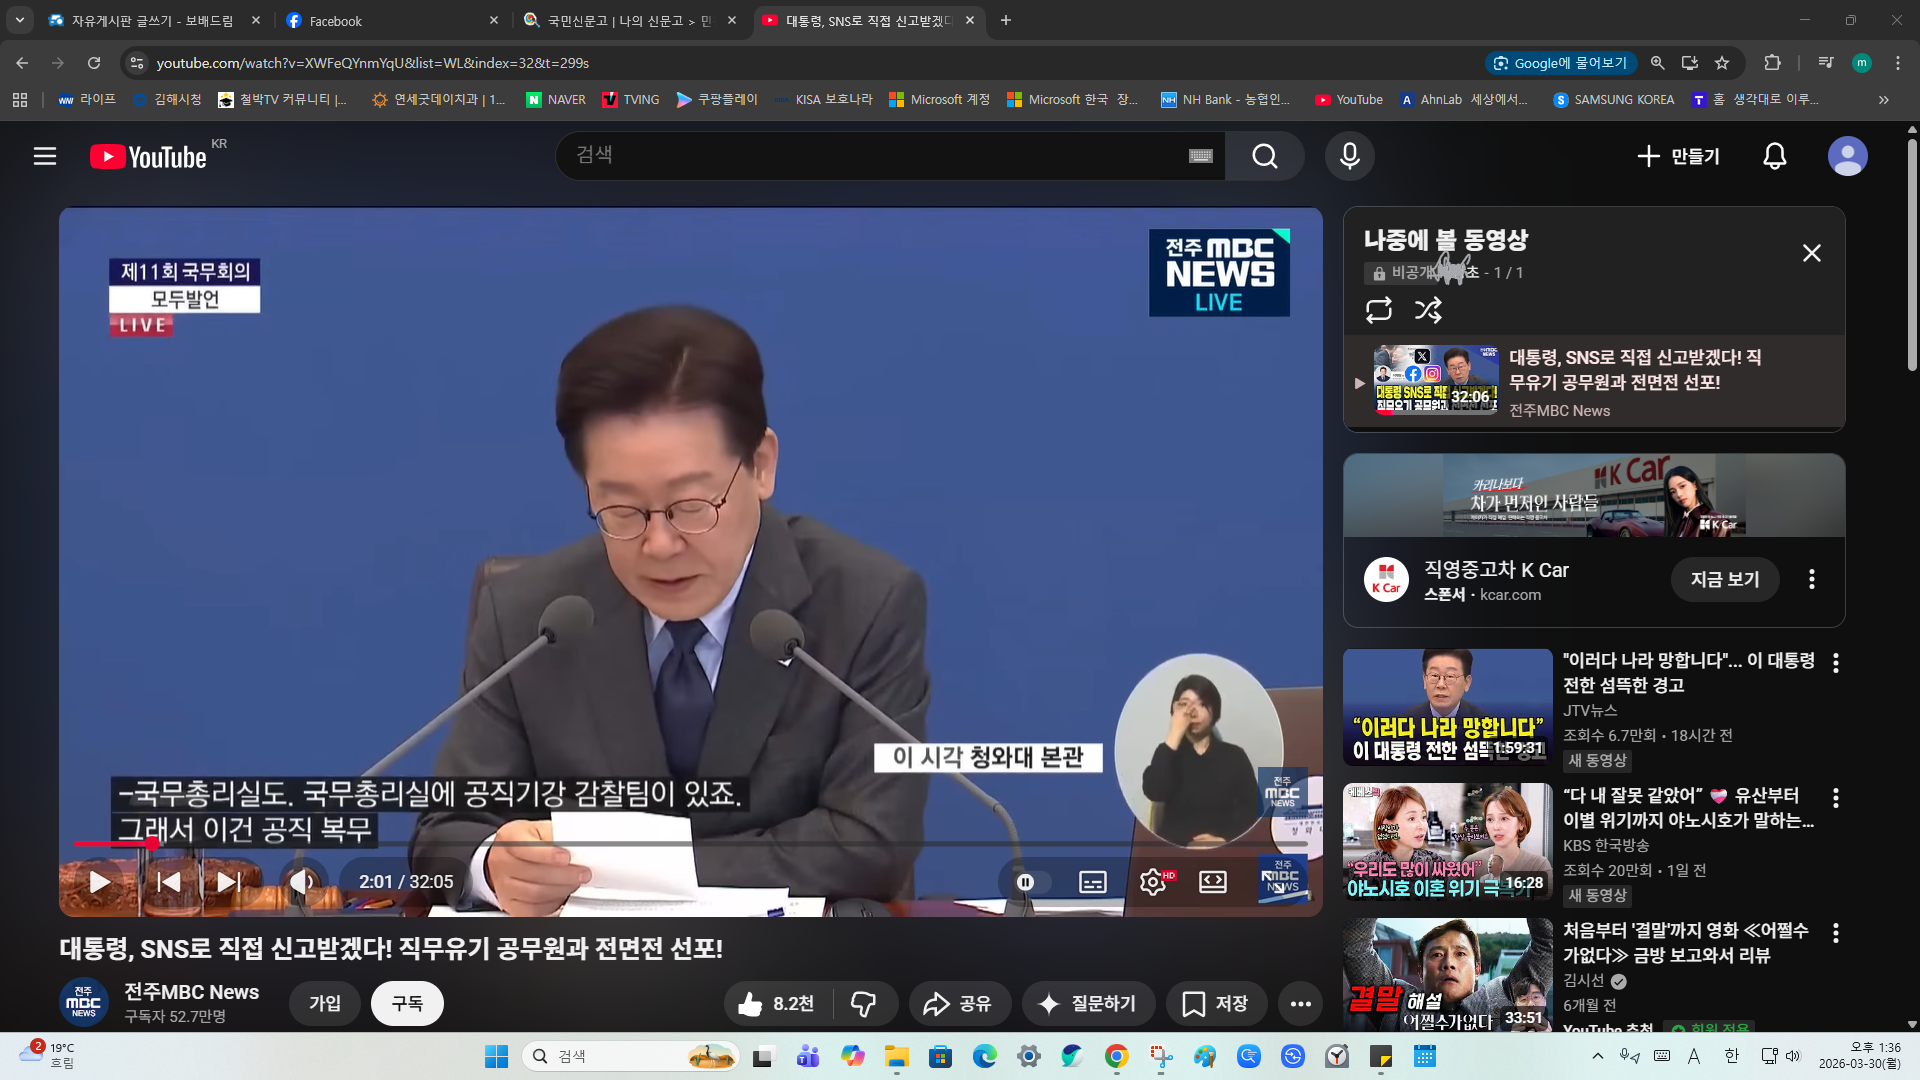Viewport: 1920px width, 1080px height.
Task: Expand hidden bookmarks chevron
Action: (1884, 99)
